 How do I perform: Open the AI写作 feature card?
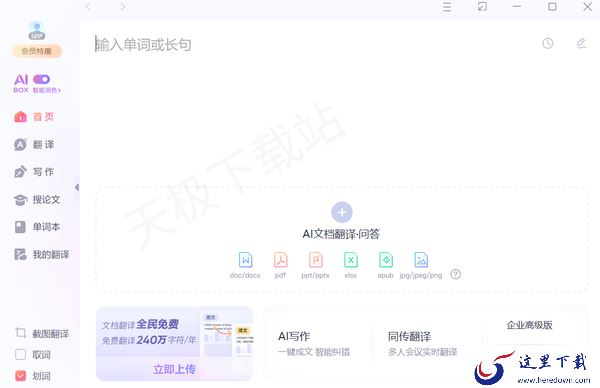tap(314, 343)
